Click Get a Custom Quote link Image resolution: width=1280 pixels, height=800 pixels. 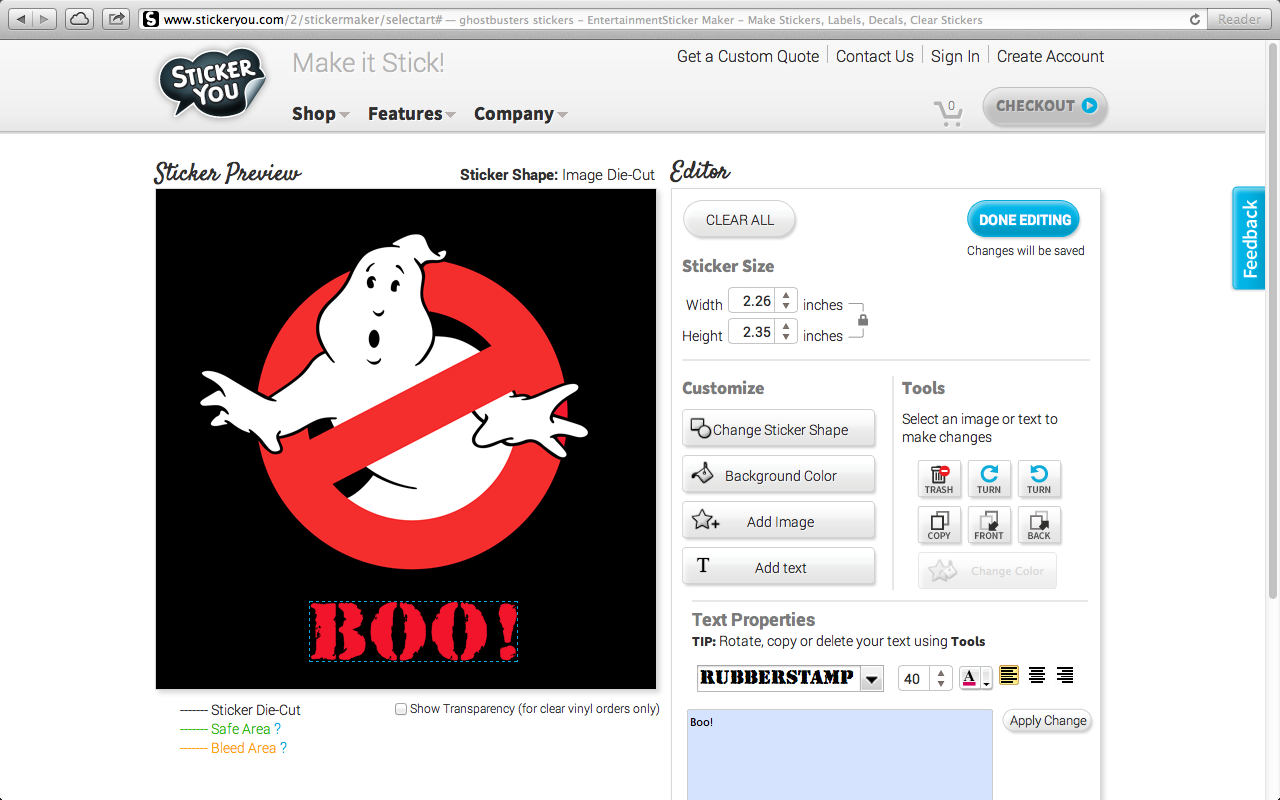(748, 56)
